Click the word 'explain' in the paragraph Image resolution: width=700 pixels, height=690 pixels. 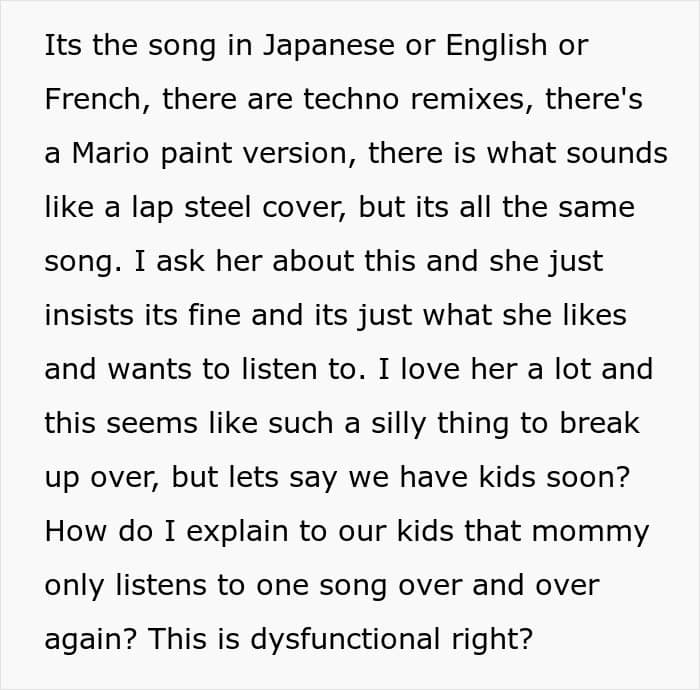click(x=237, y=532)
